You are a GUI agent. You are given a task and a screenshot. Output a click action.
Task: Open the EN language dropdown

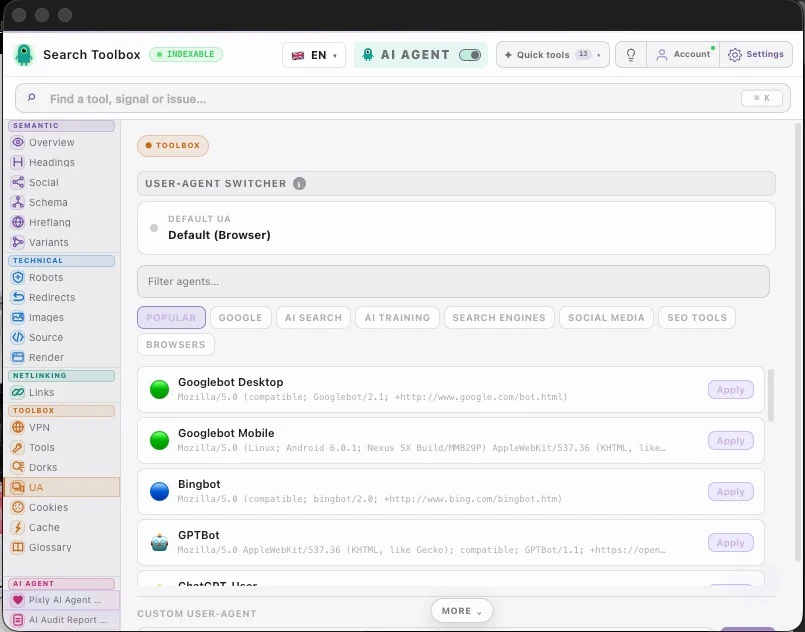pos(314,55)
